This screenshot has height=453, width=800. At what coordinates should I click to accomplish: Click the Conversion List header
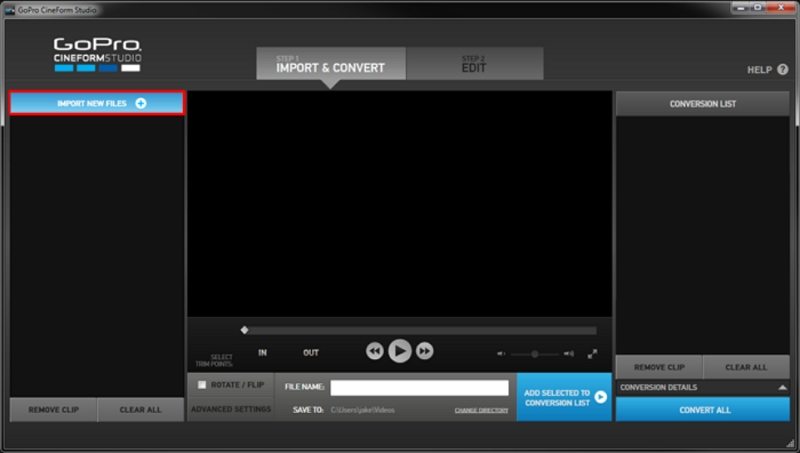point(703,104)
